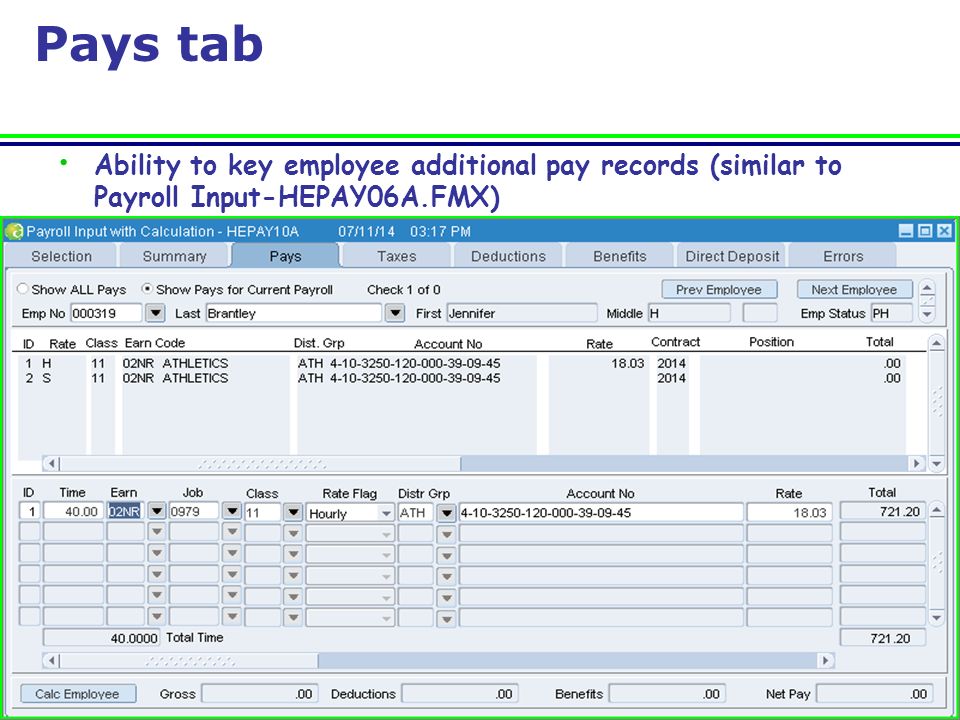Click the up arrow beside Next Employee

tap(928, 288)
